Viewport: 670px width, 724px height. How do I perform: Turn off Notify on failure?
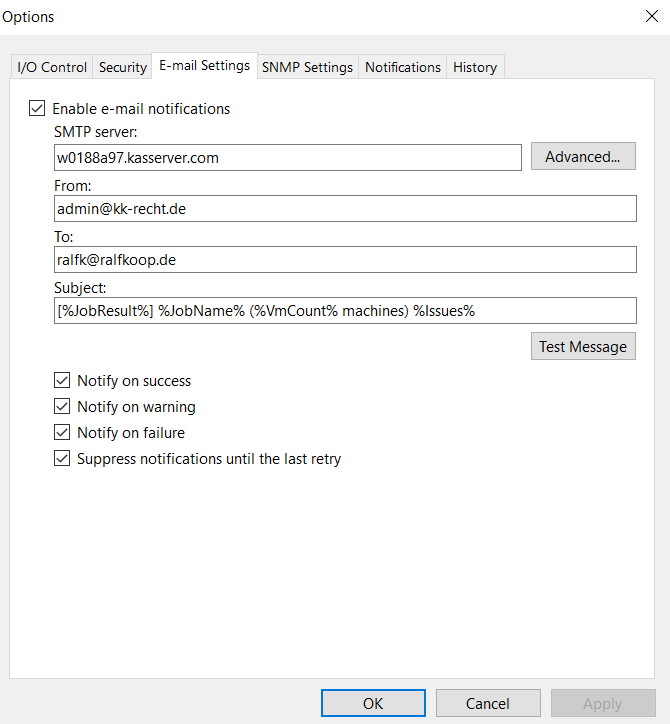coord(63,433)
